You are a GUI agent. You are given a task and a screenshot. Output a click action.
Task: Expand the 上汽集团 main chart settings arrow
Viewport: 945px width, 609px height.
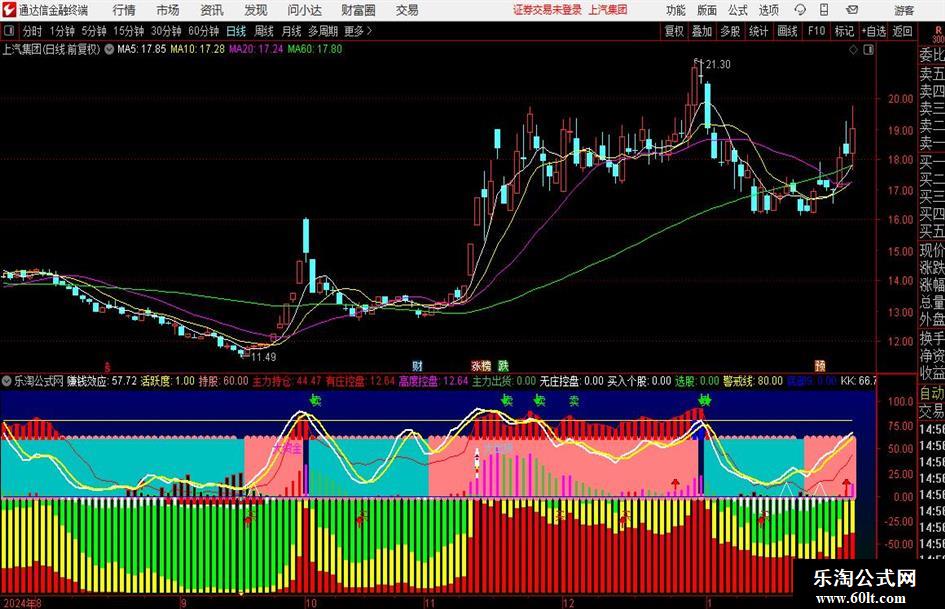tap(108, 49)
